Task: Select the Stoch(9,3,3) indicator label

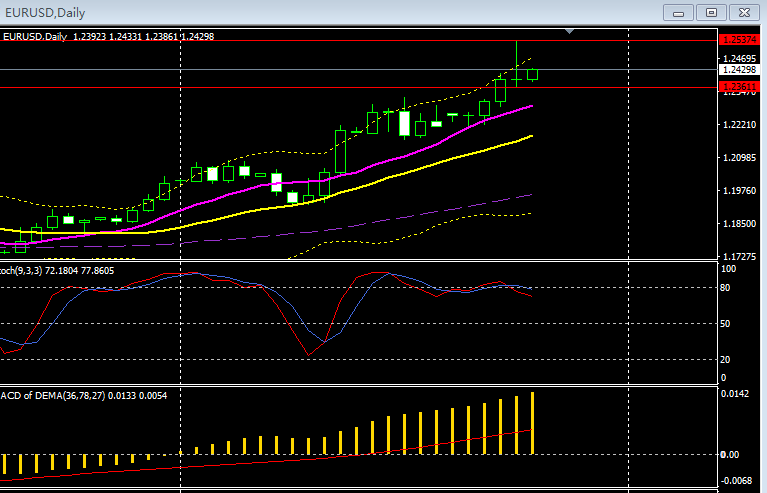Action: [x=55, y=270]
